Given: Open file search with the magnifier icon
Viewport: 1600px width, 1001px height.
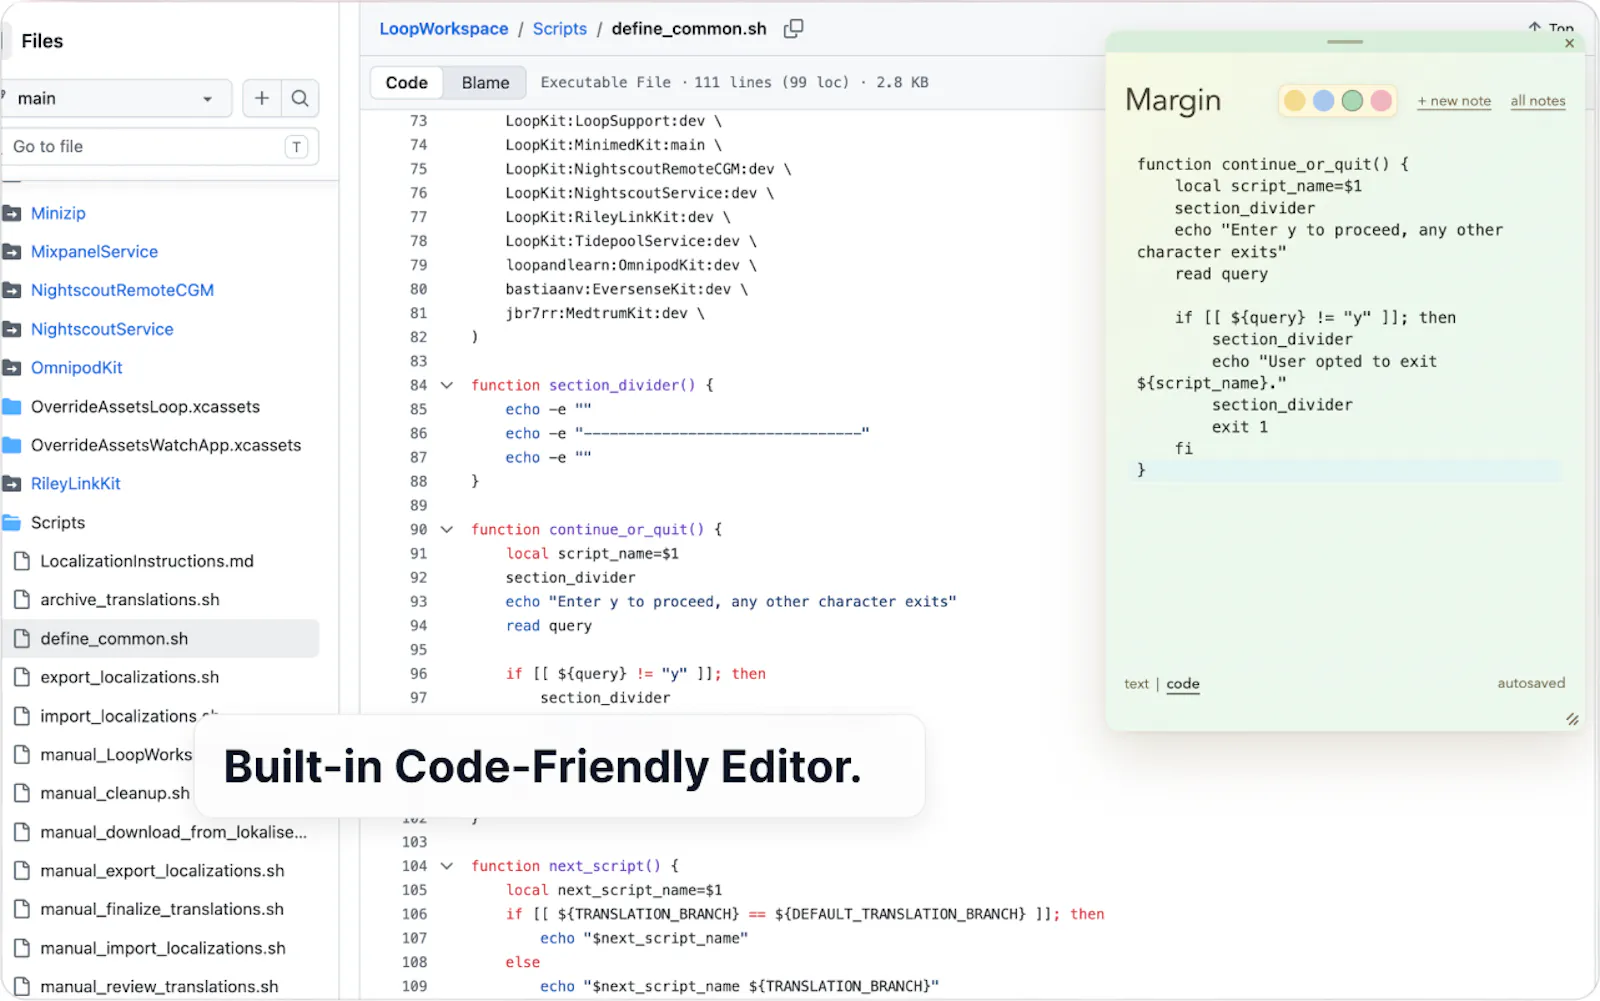Looking at the screenshot, I should click(300, 98).
